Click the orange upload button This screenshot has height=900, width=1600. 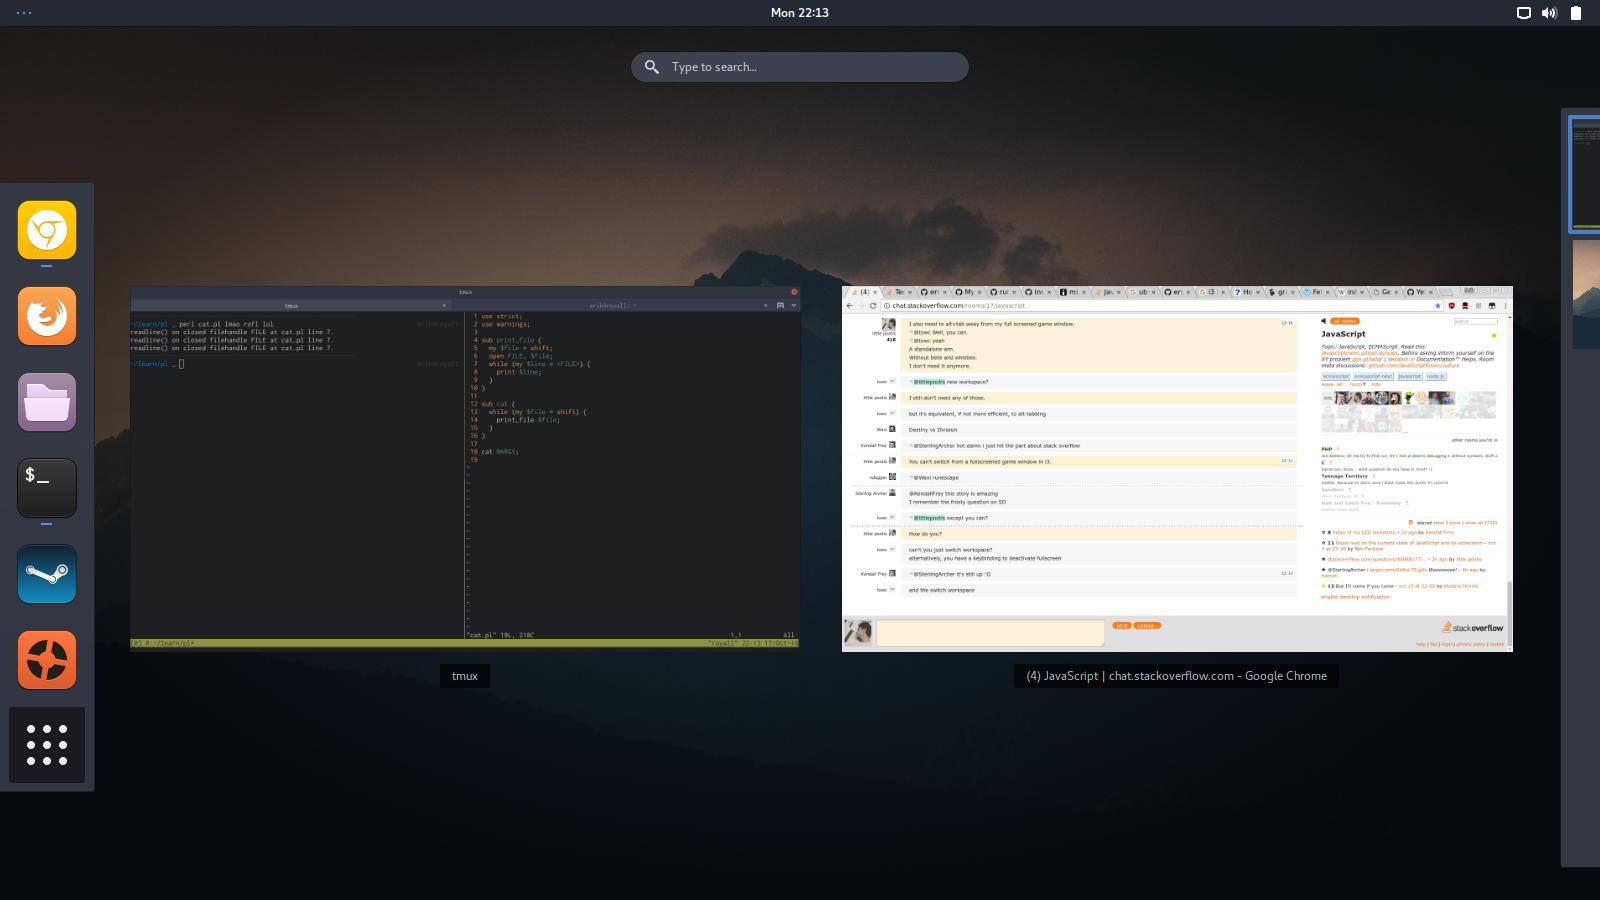click(1146, 625)
